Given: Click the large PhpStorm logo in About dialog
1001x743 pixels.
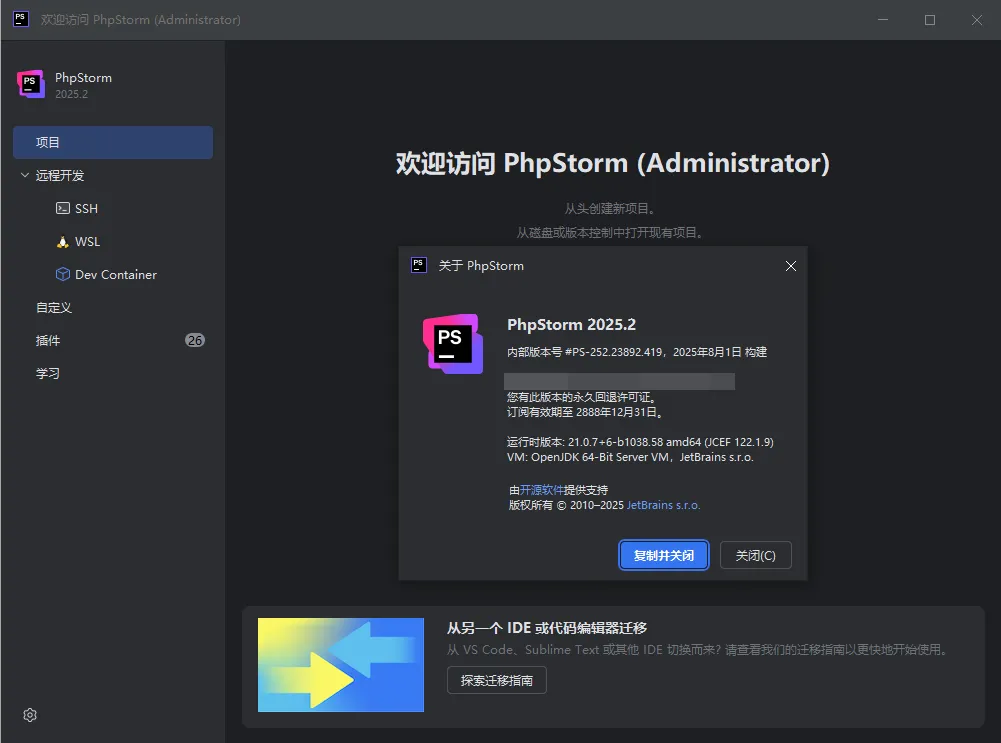Looking at the screenshot, I should [453, 343].
